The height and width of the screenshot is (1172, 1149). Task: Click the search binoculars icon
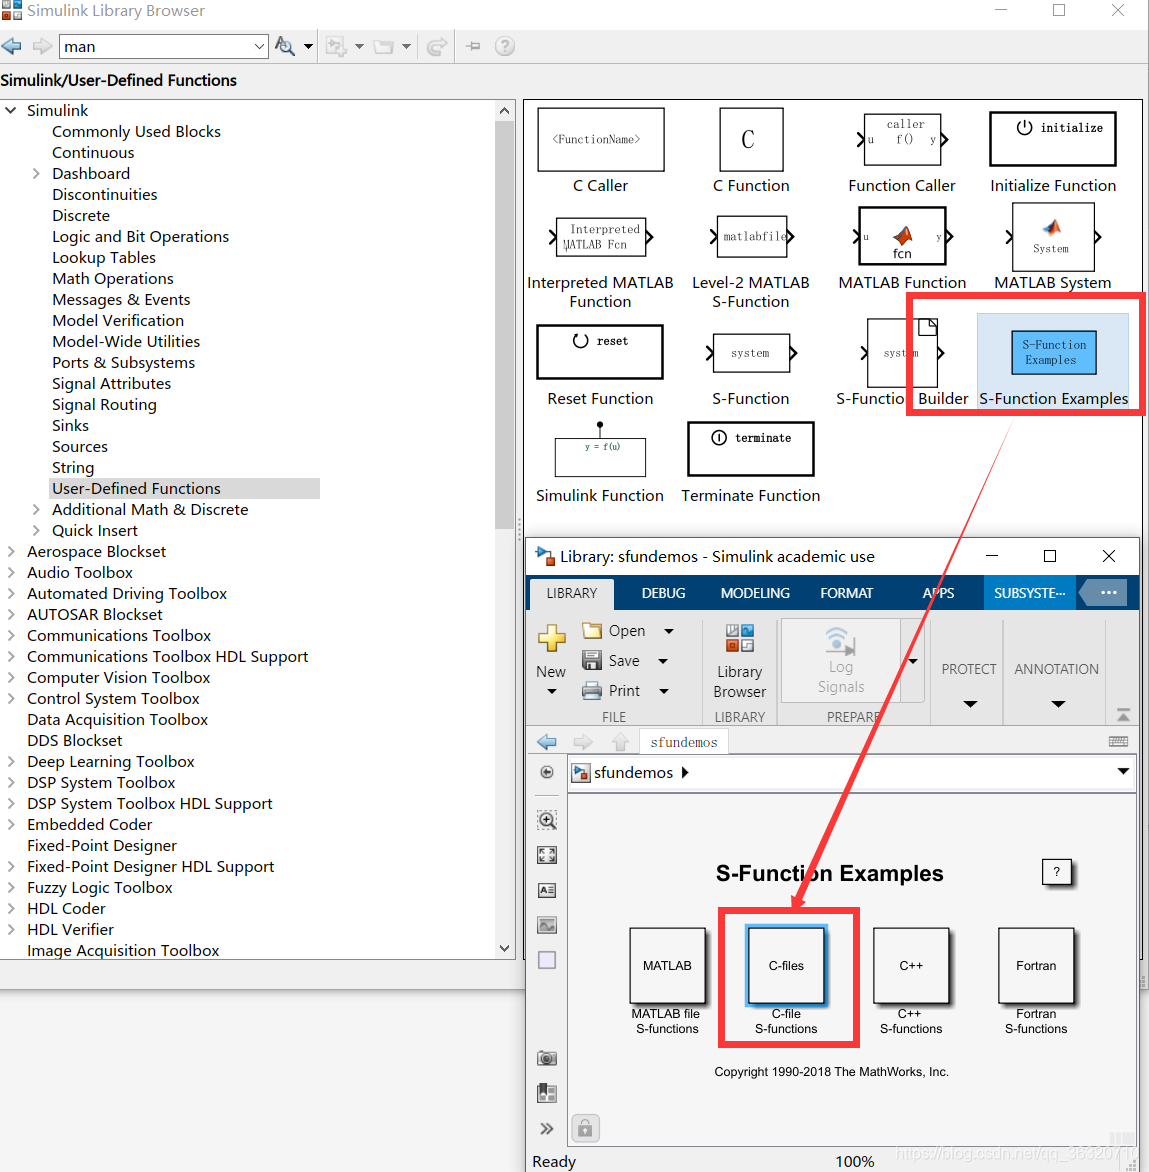(285, 46)
